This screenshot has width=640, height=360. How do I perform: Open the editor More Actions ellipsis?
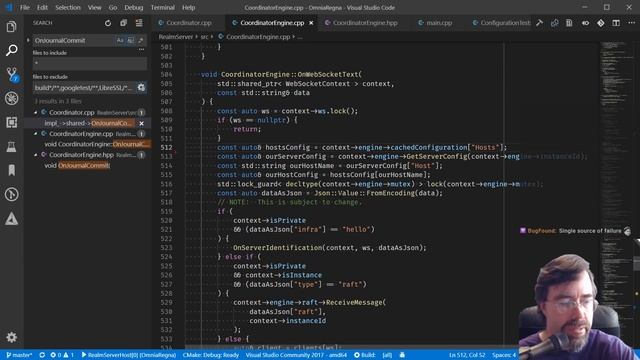pyautogui.click(x=631, y=23)
